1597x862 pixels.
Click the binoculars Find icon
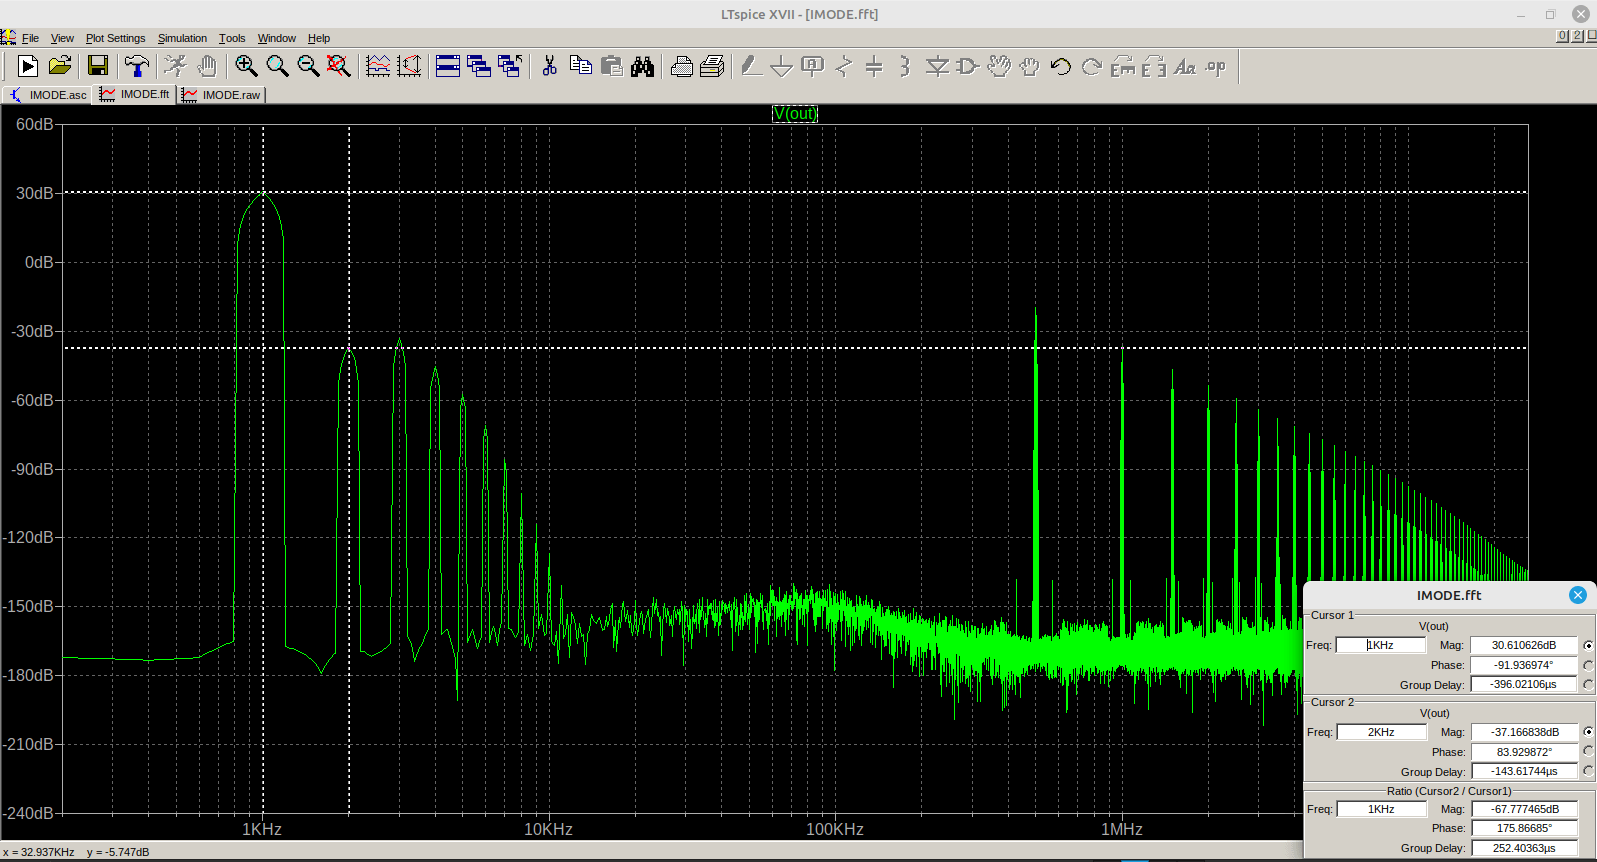pos(643,66)
